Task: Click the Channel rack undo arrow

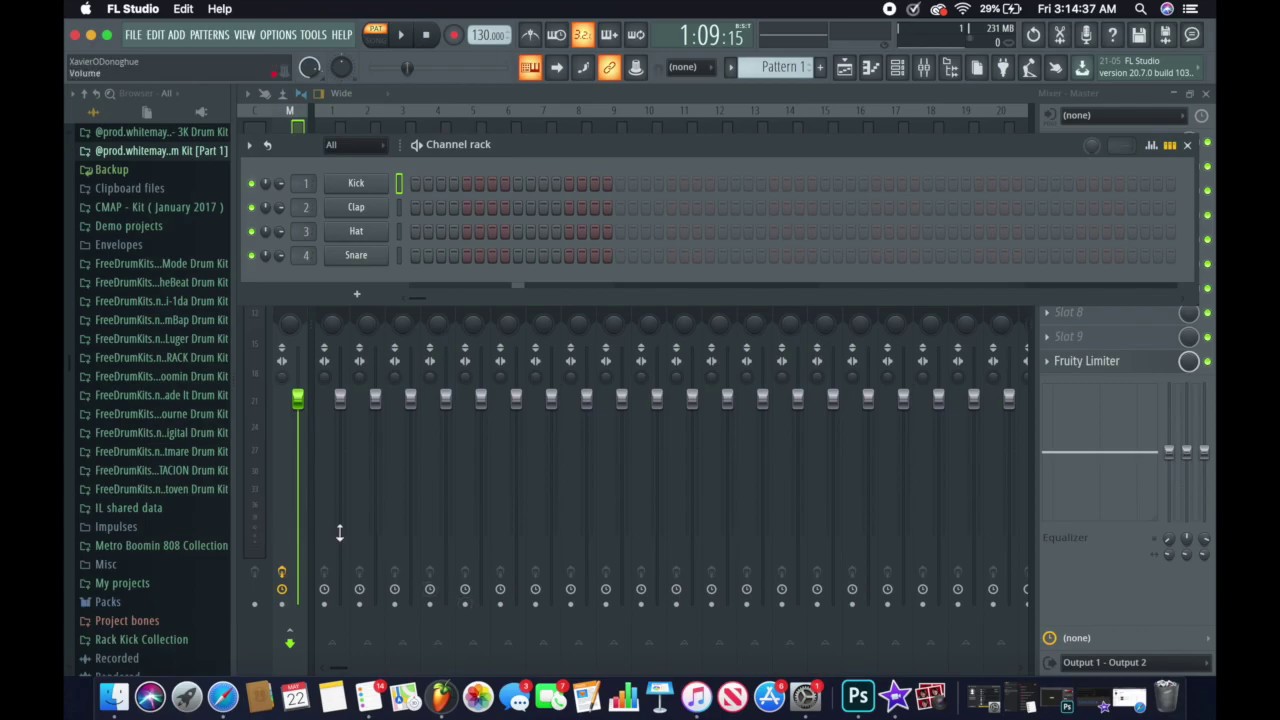Action: 267,146
